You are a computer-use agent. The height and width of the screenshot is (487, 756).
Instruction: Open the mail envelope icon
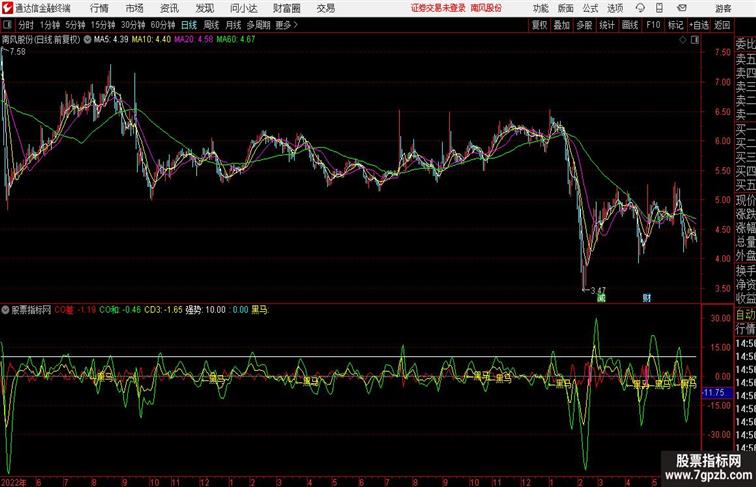[682, 8]
